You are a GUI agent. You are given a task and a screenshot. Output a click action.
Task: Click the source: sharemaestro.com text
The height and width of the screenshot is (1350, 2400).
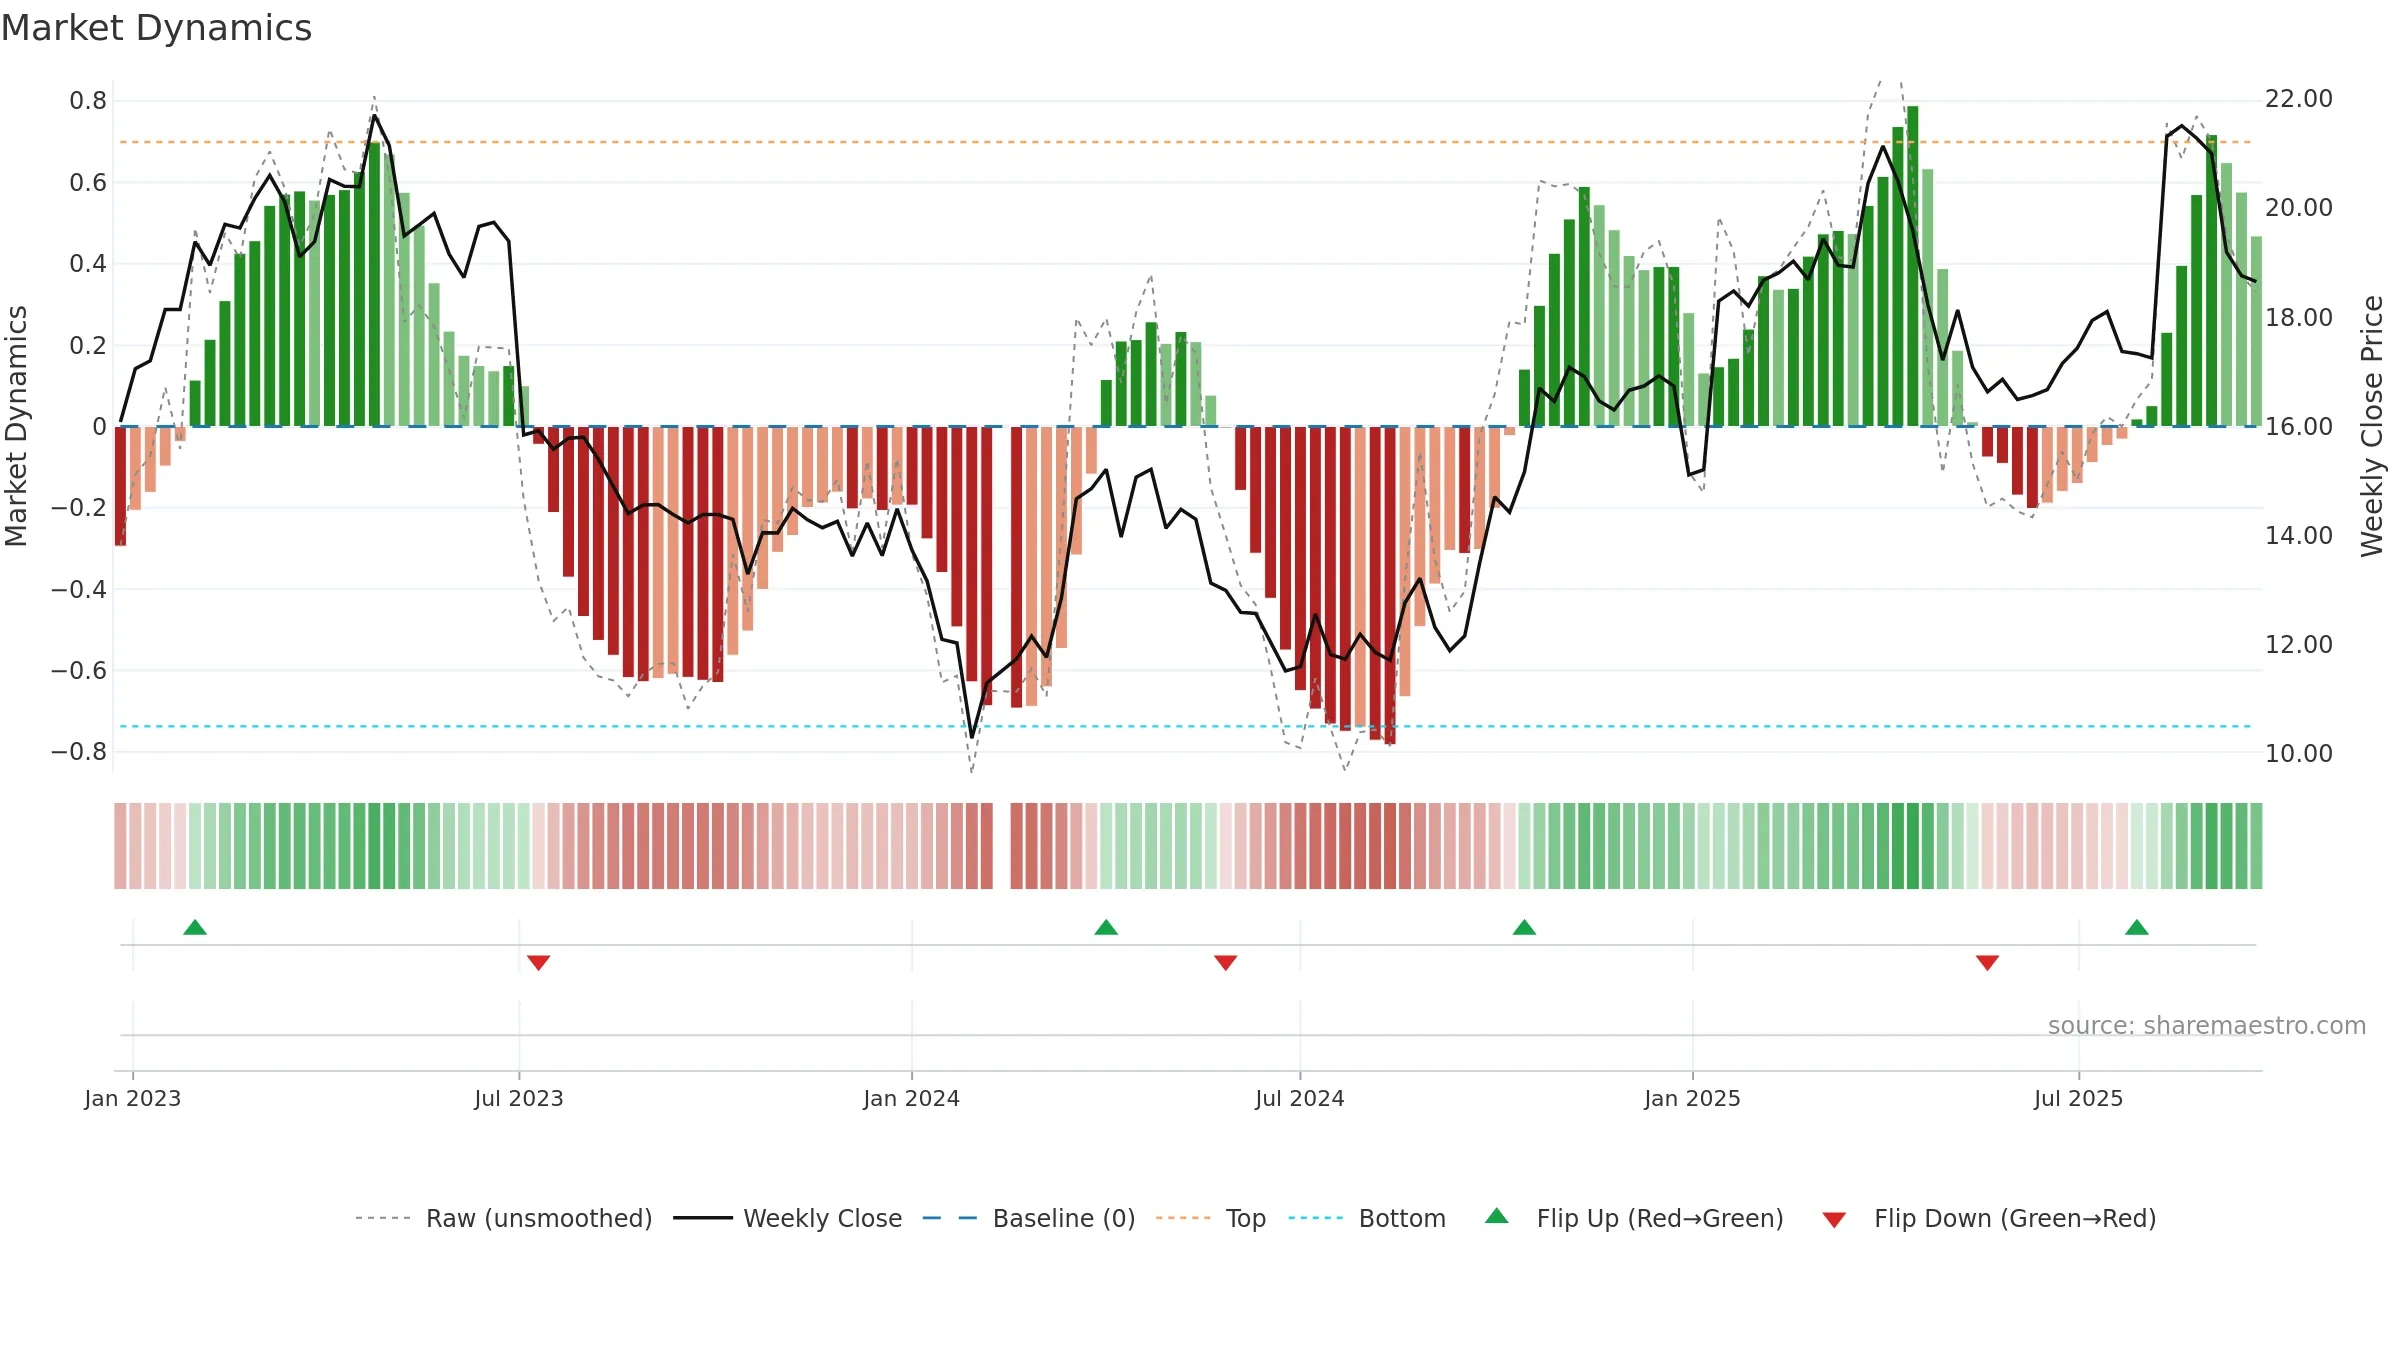point(2207,1026)
